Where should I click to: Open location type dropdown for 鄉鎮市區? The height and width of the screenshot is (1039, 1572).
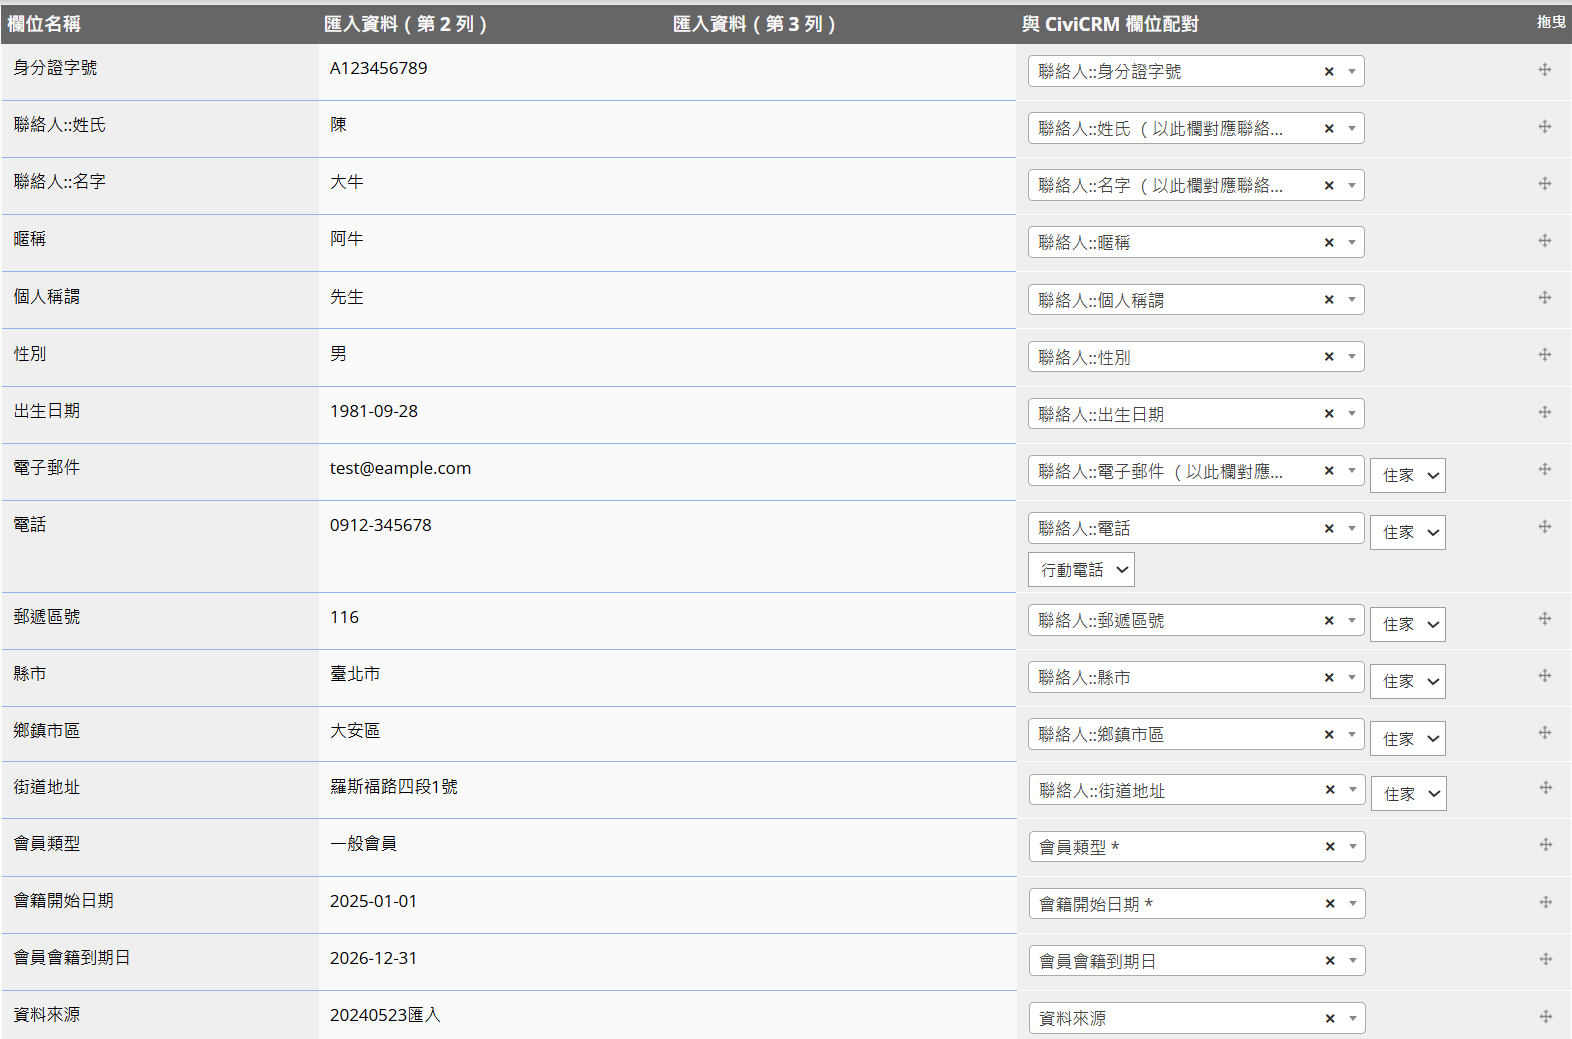(1408, 739)
